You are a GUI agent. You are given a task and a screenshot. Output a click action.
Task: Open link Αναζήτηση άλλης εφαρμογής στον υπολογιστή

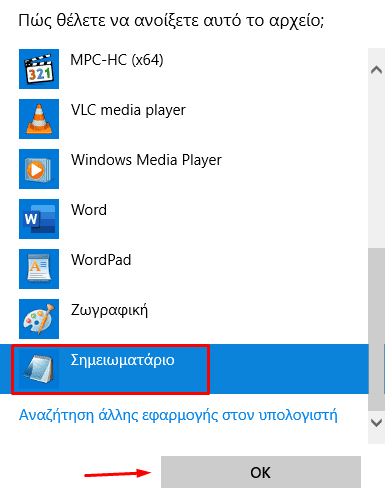178,416
